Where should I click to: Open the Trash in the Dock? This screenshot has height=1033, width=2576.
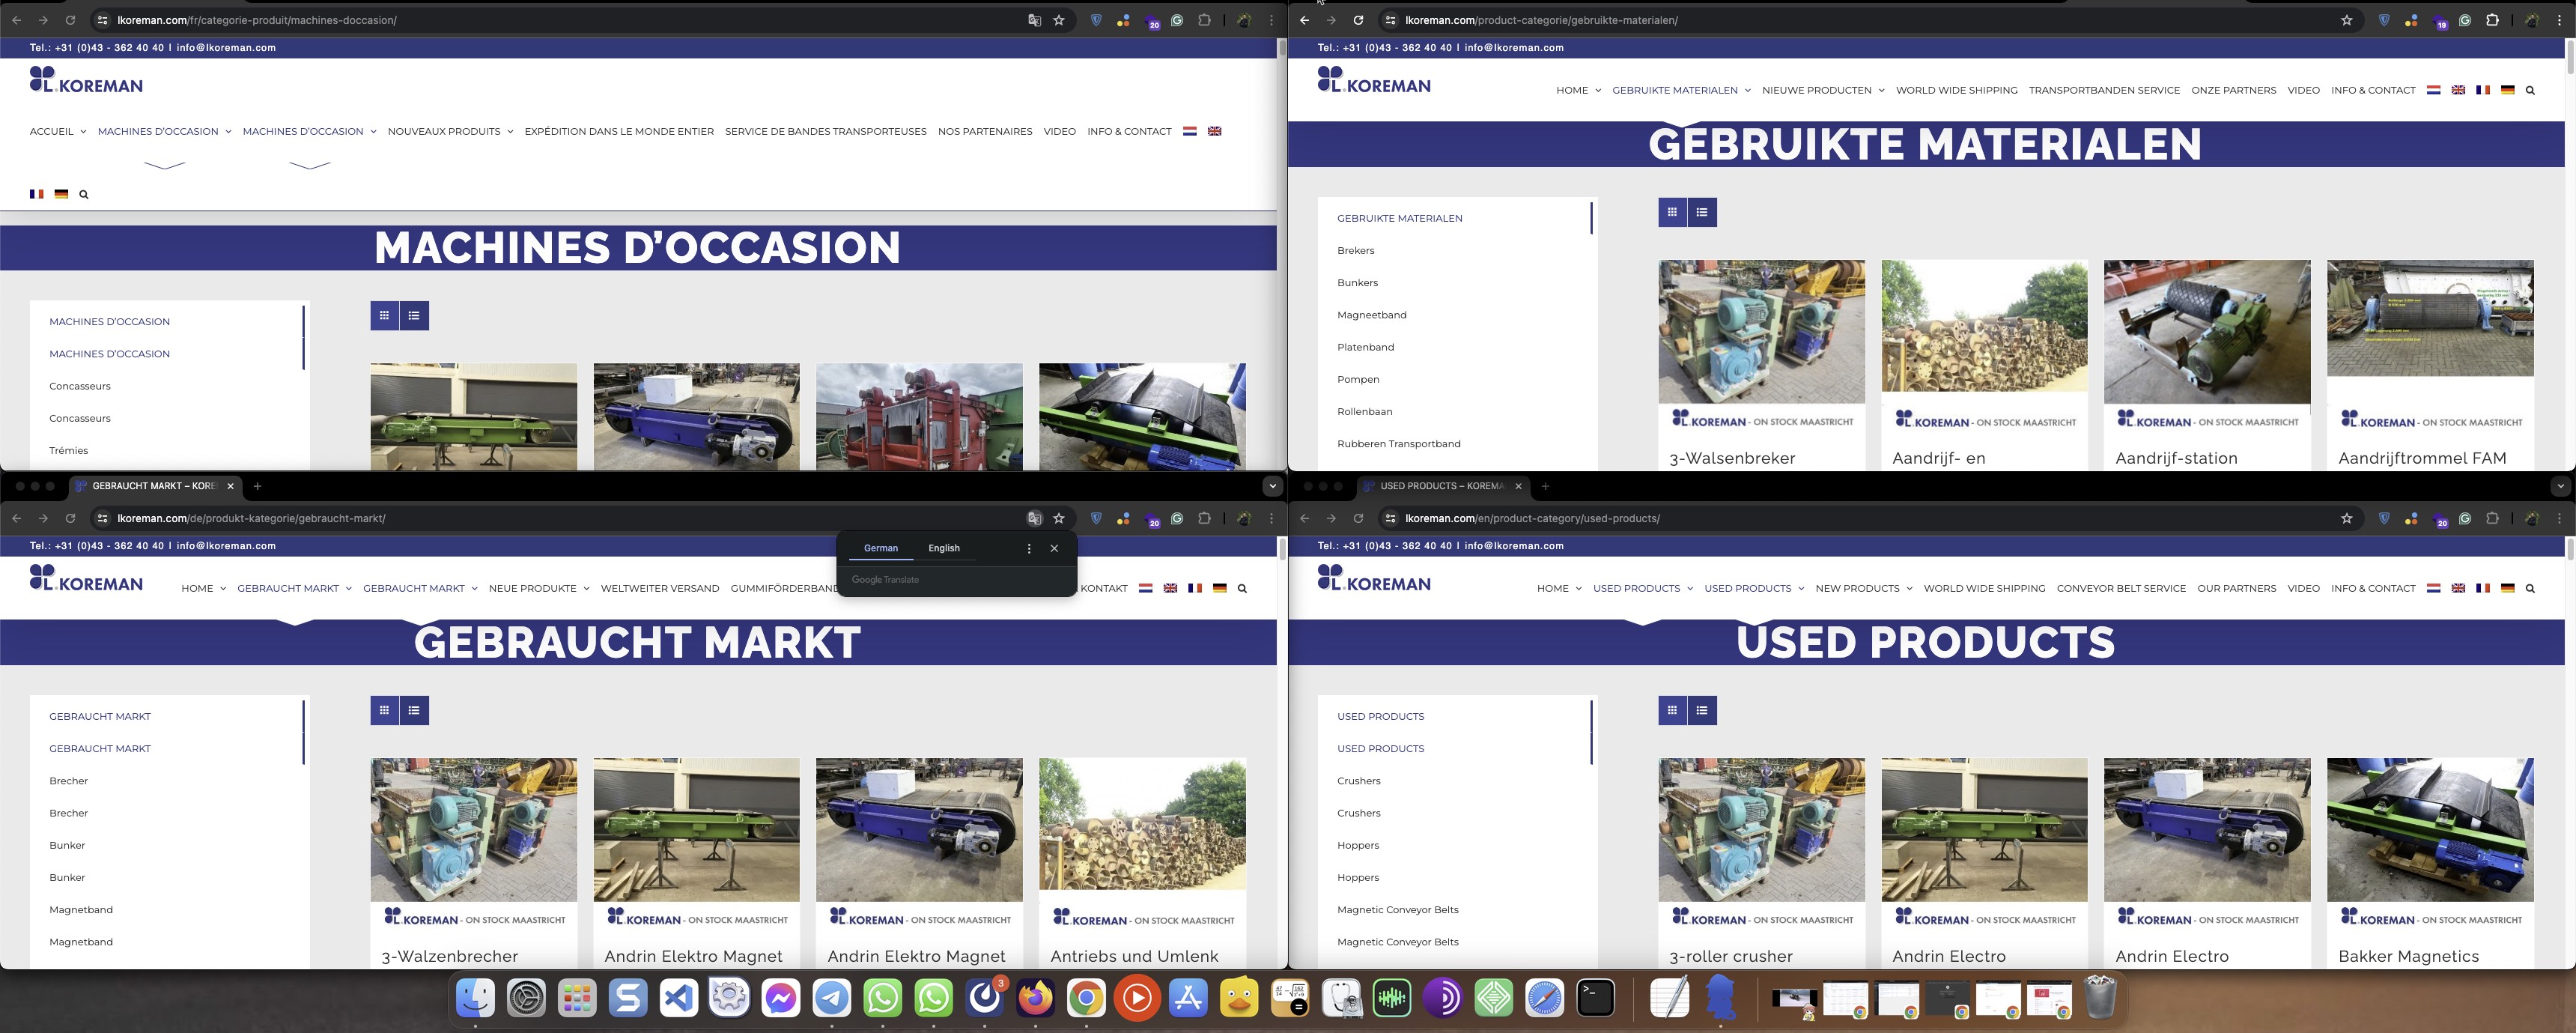[x=2100, y=997]
